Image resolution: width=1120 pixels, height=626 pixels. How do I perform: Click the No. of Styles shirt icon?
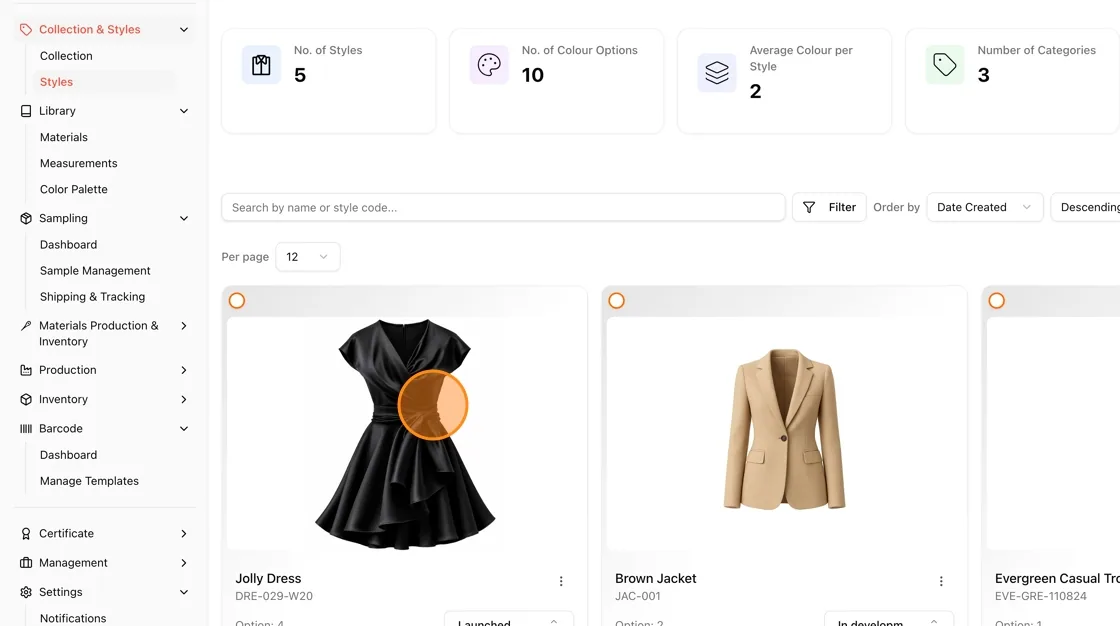(261, 65)
